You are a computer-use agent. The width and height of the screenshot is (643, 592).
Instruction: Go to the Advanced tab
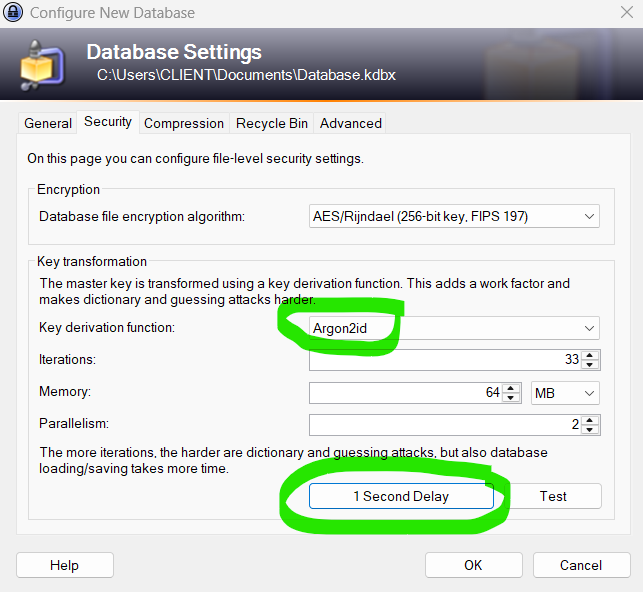pos(351,123)
